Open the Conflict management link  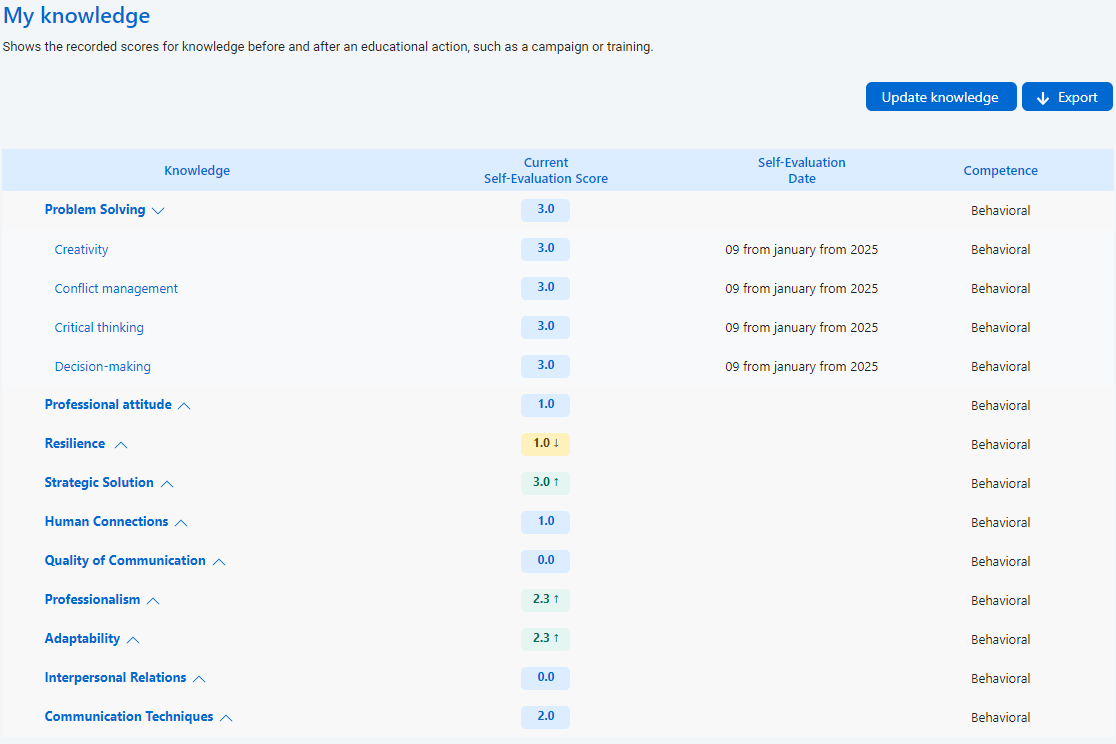tap(116, 289)
